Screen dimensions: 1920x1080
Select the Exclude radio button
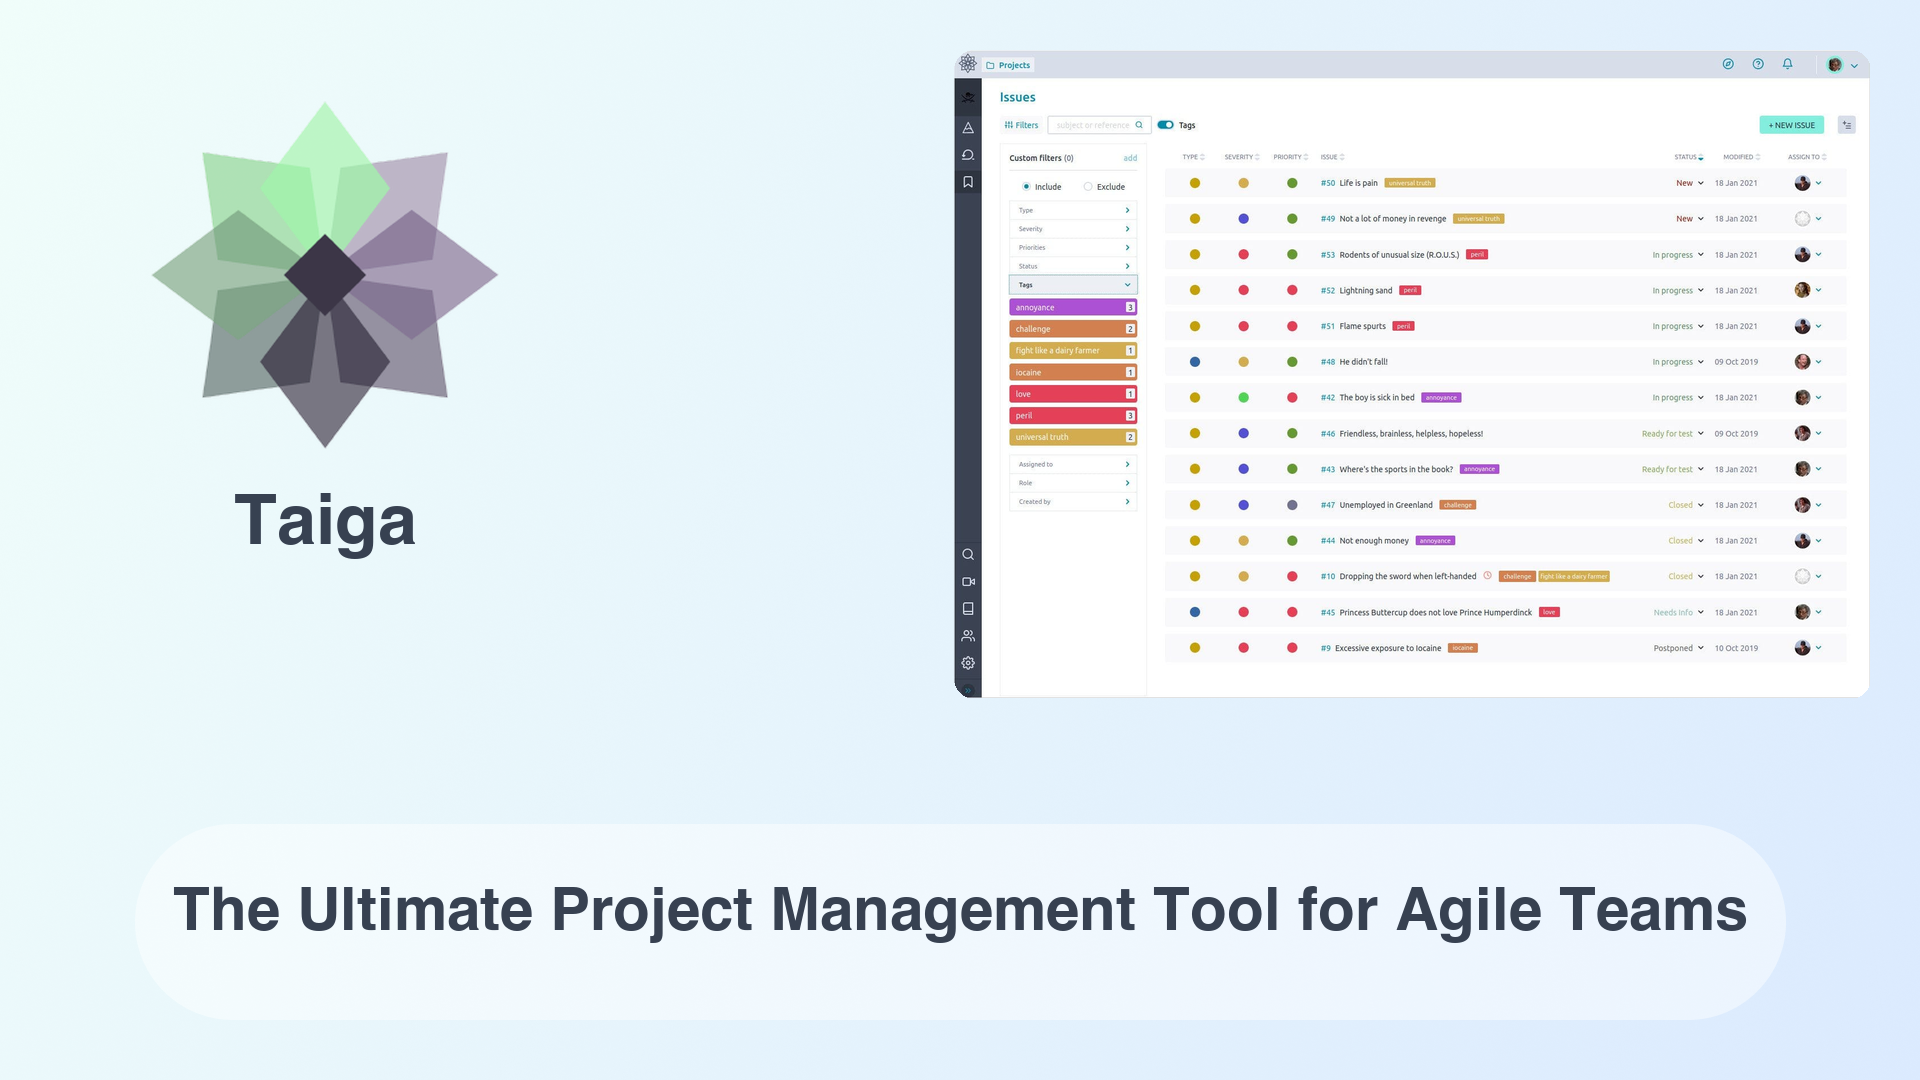pos(1087,186)
